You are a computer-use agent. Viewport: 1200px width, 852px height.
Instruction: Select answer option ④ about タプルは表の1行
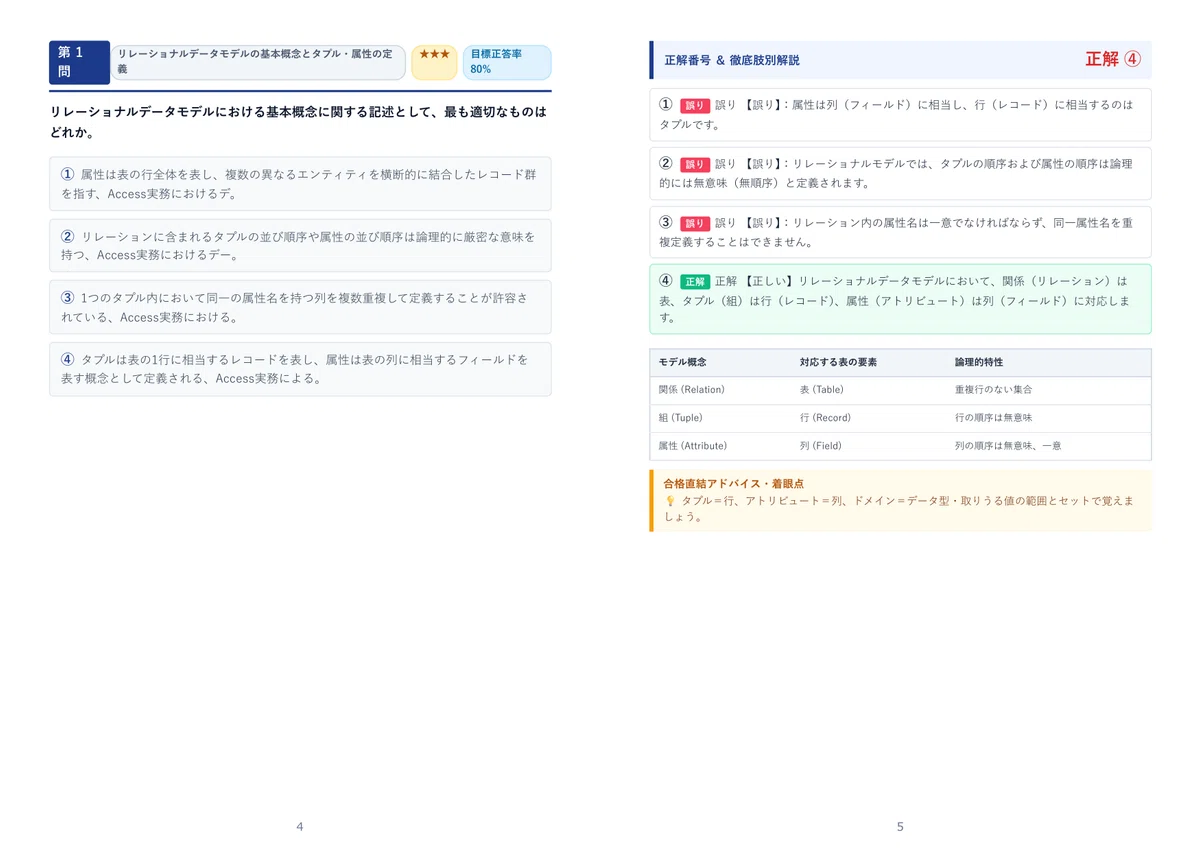coord(300,369)
